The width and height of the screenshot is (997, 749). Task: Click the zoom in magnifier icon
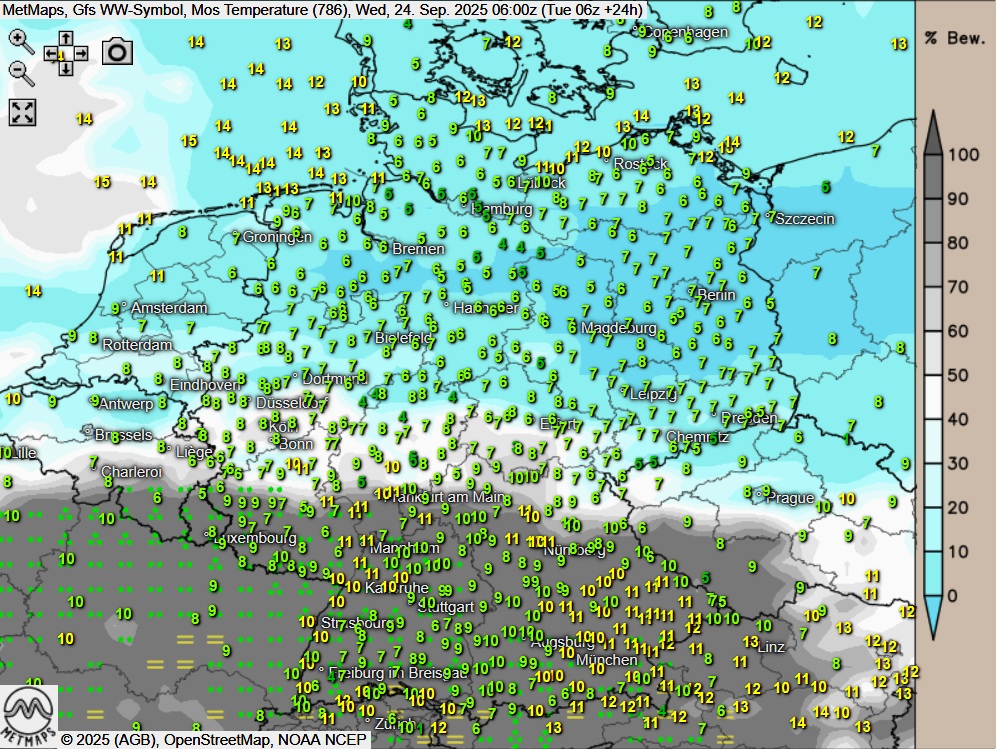(21, 41)
